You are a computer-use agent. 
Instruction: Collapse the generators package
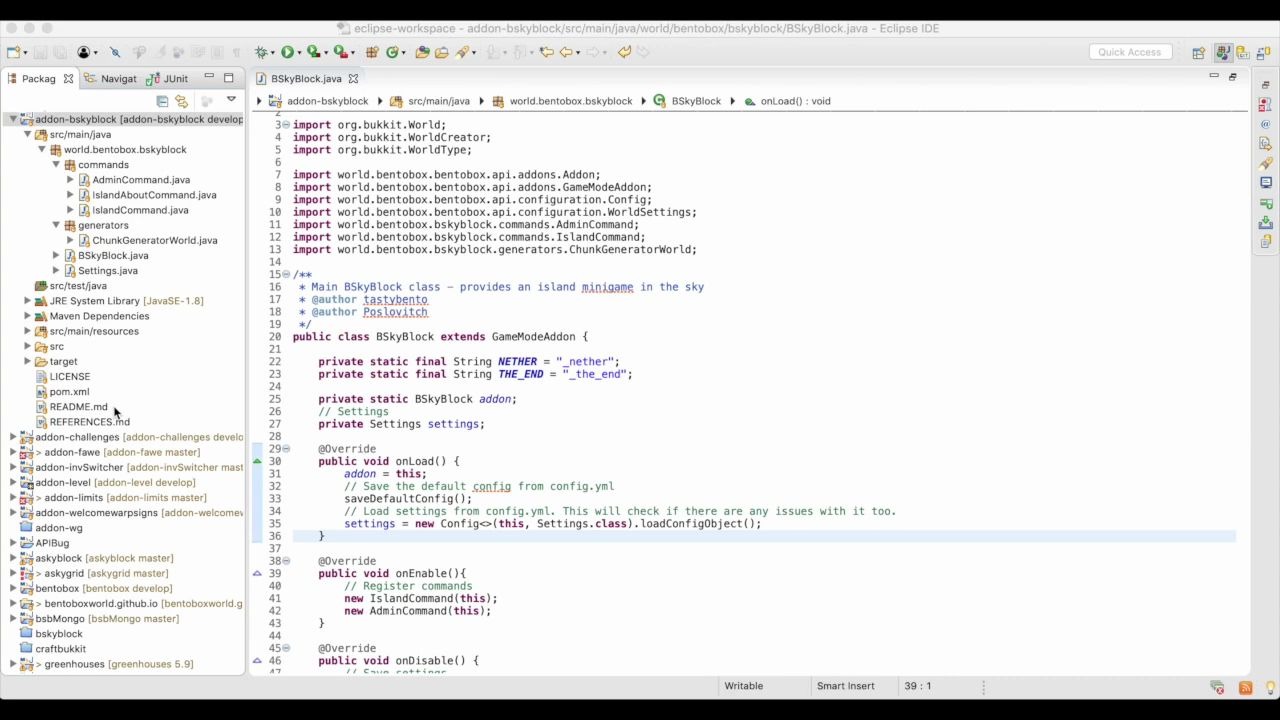point(56,225)
